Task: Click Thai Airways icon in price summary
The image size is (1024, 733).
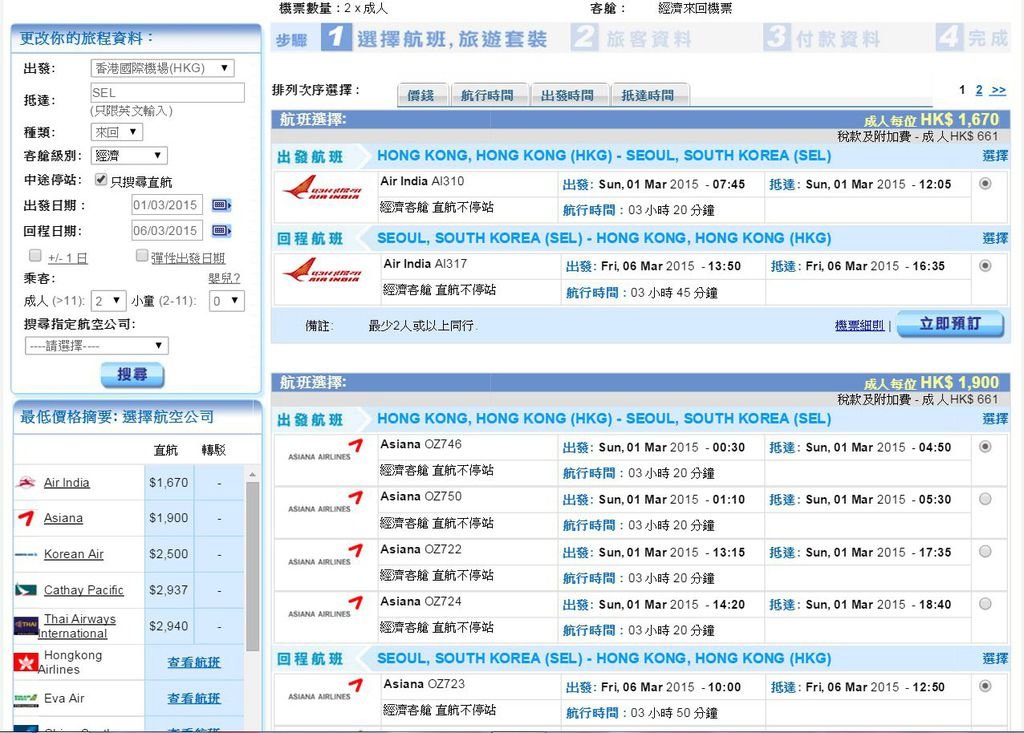Action: click(26, 625)
